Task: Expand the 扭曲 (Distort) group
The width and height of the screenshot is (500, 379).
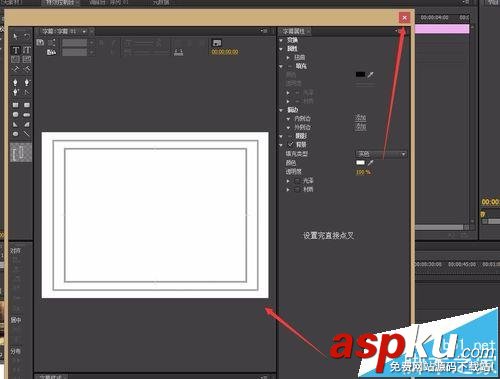Action: (288, 58)
